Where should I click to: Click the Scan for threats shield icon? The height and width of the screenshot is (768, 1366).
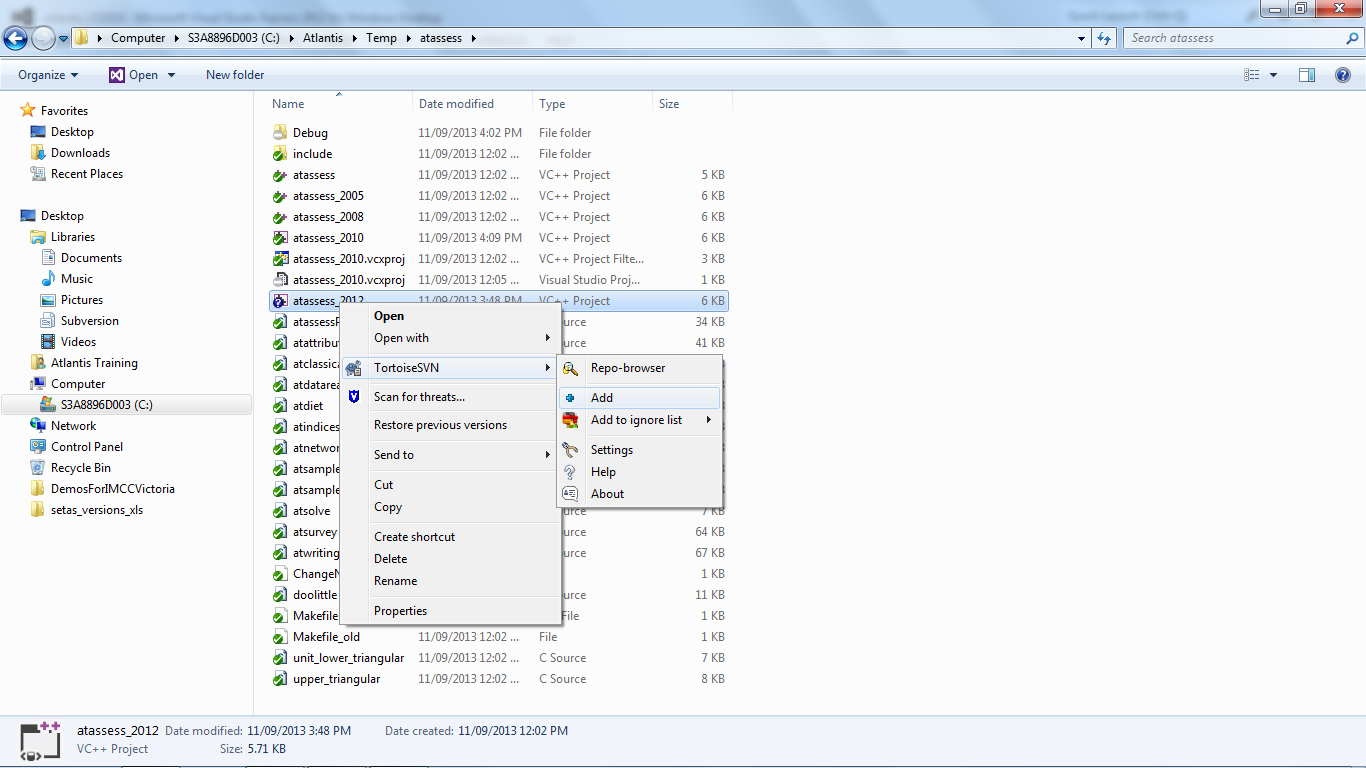(x=353, y=397)
